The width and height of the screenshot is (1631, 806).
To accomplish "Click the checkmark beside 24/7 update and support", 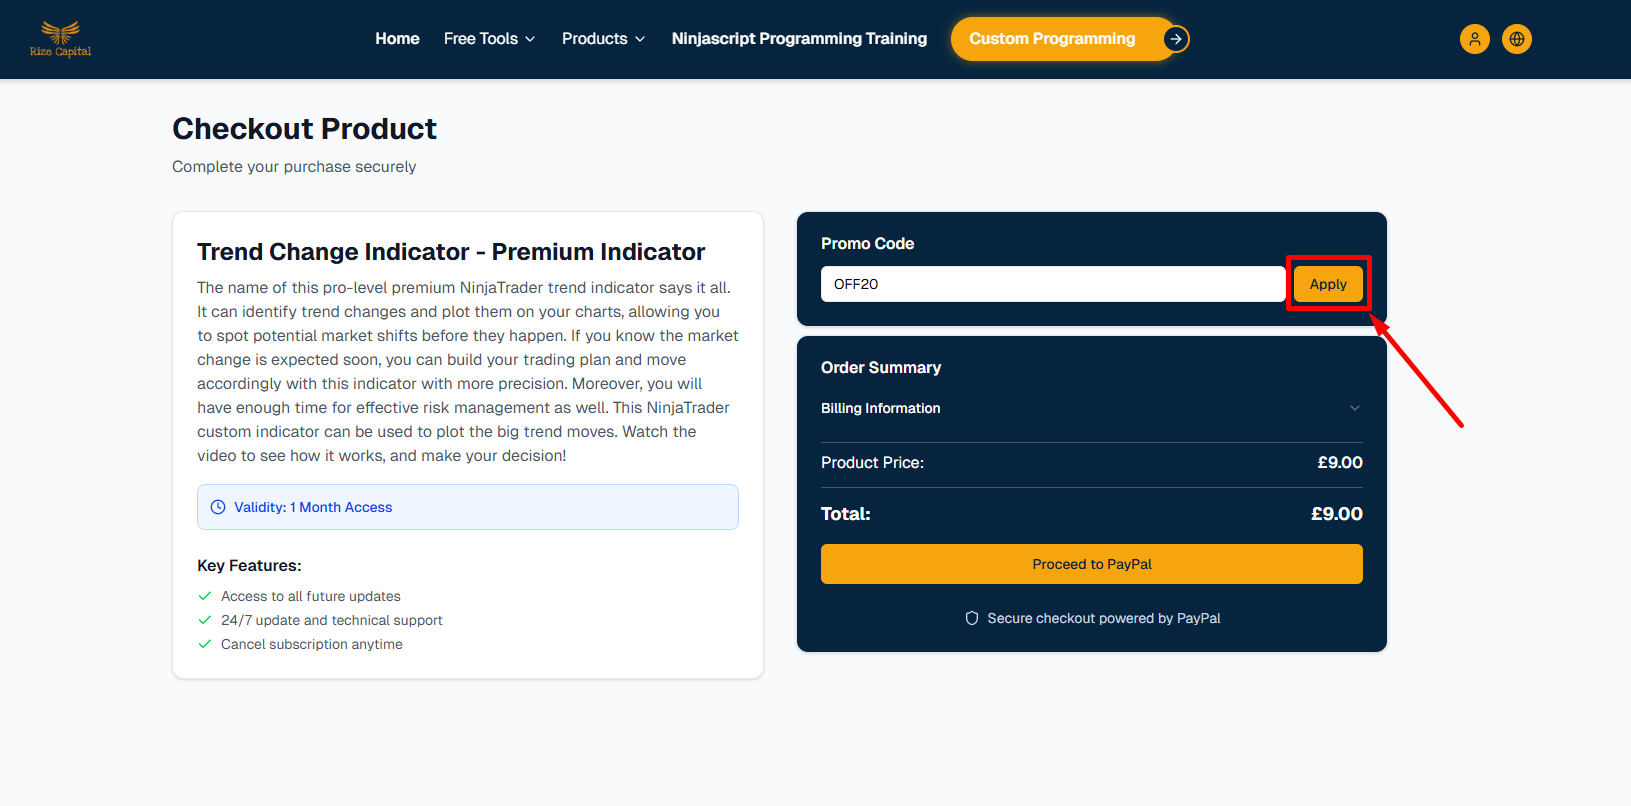I will 205,620.
